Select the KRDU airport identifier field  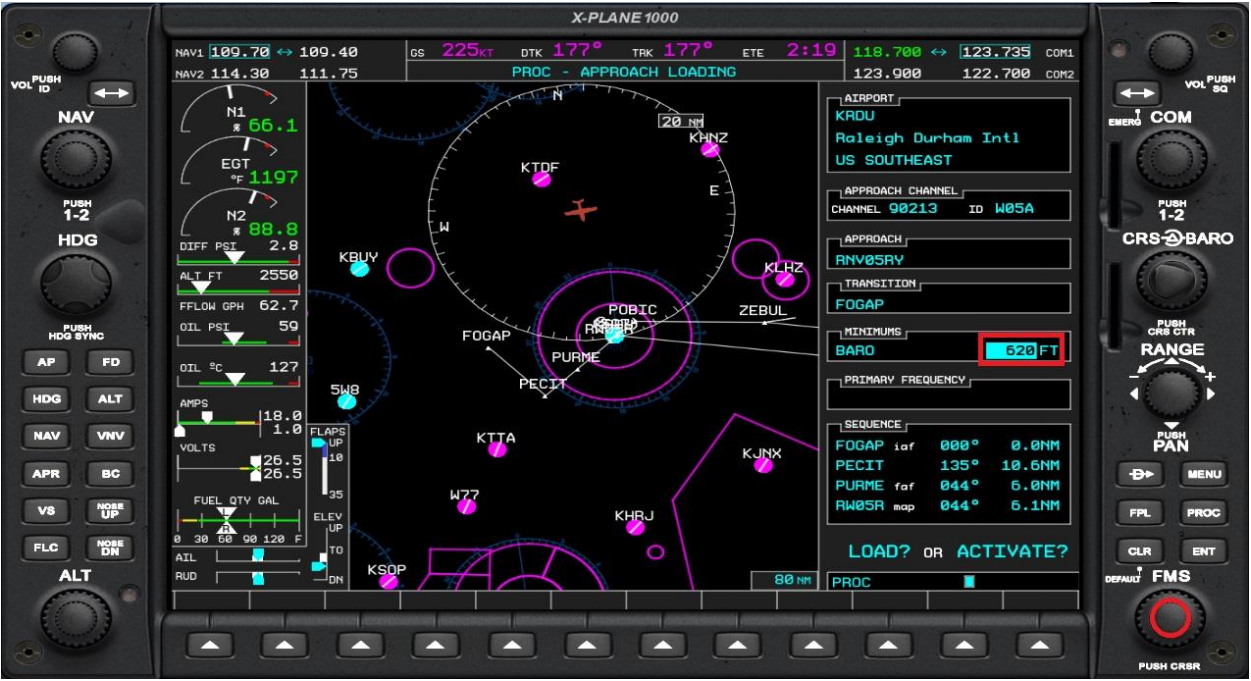tap(855, 116)
